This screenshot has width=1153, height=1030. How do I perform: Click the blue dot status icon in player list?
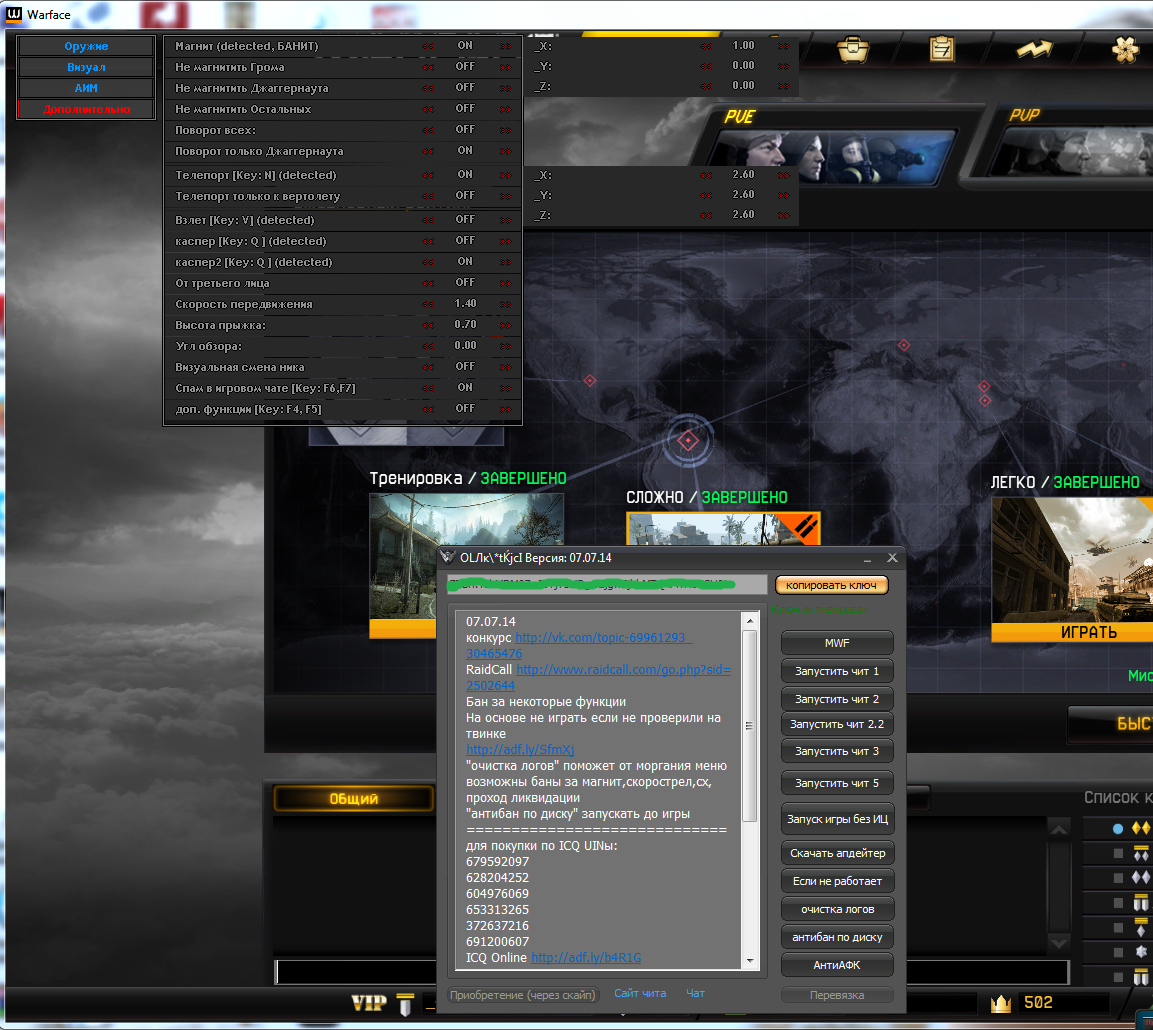pos(1118,829)
